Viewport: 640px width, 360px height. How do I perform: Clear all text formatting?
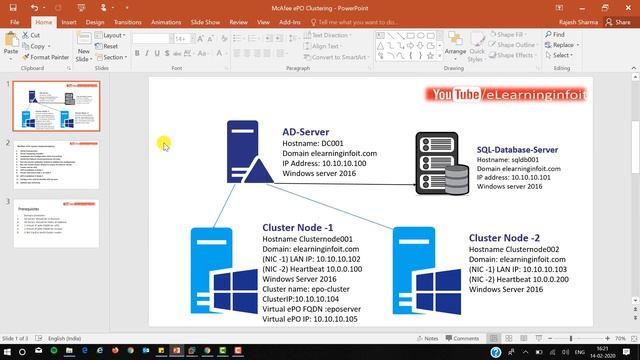click(224, 38)
